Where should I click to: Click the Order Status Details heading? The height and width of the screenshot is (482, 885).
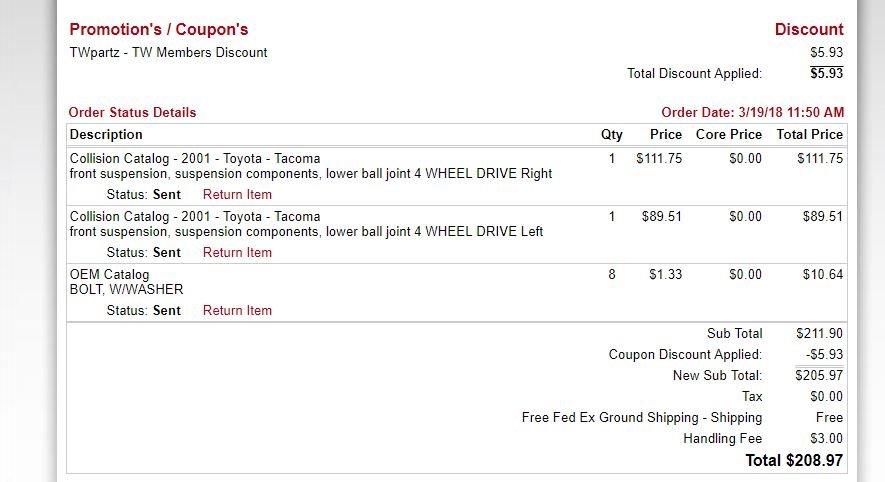[x=132, y=112]
